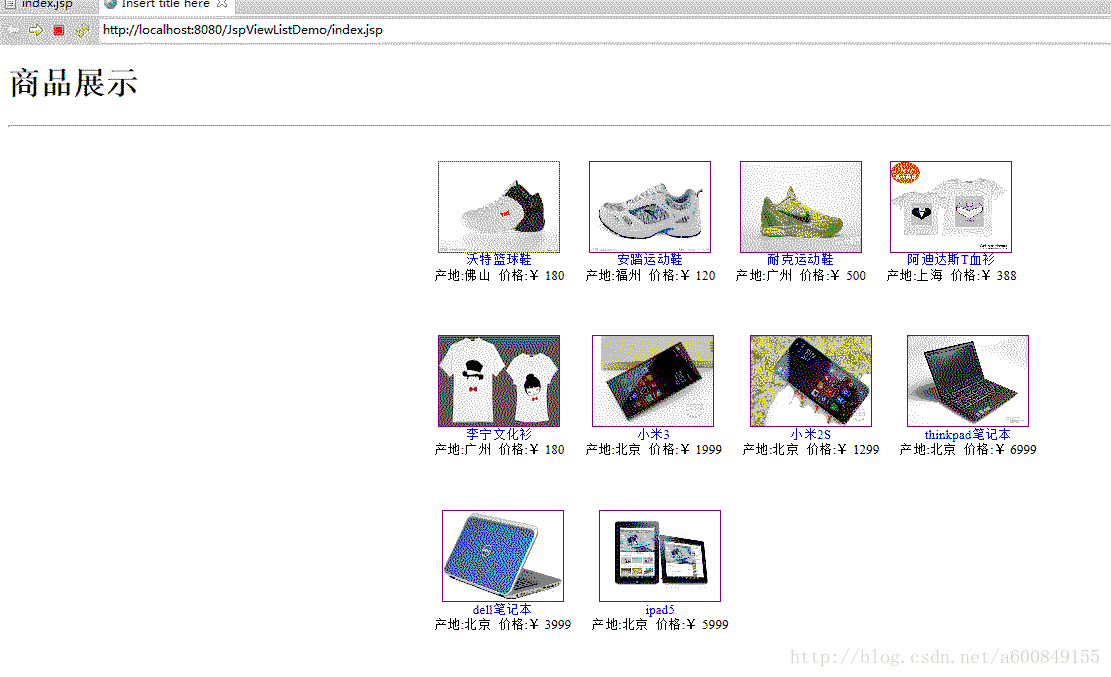Click the text 产地:福州 价格:￥ 120
Image resolution: width=1111 pixels, height=677 pixels.
click(650, 275)
